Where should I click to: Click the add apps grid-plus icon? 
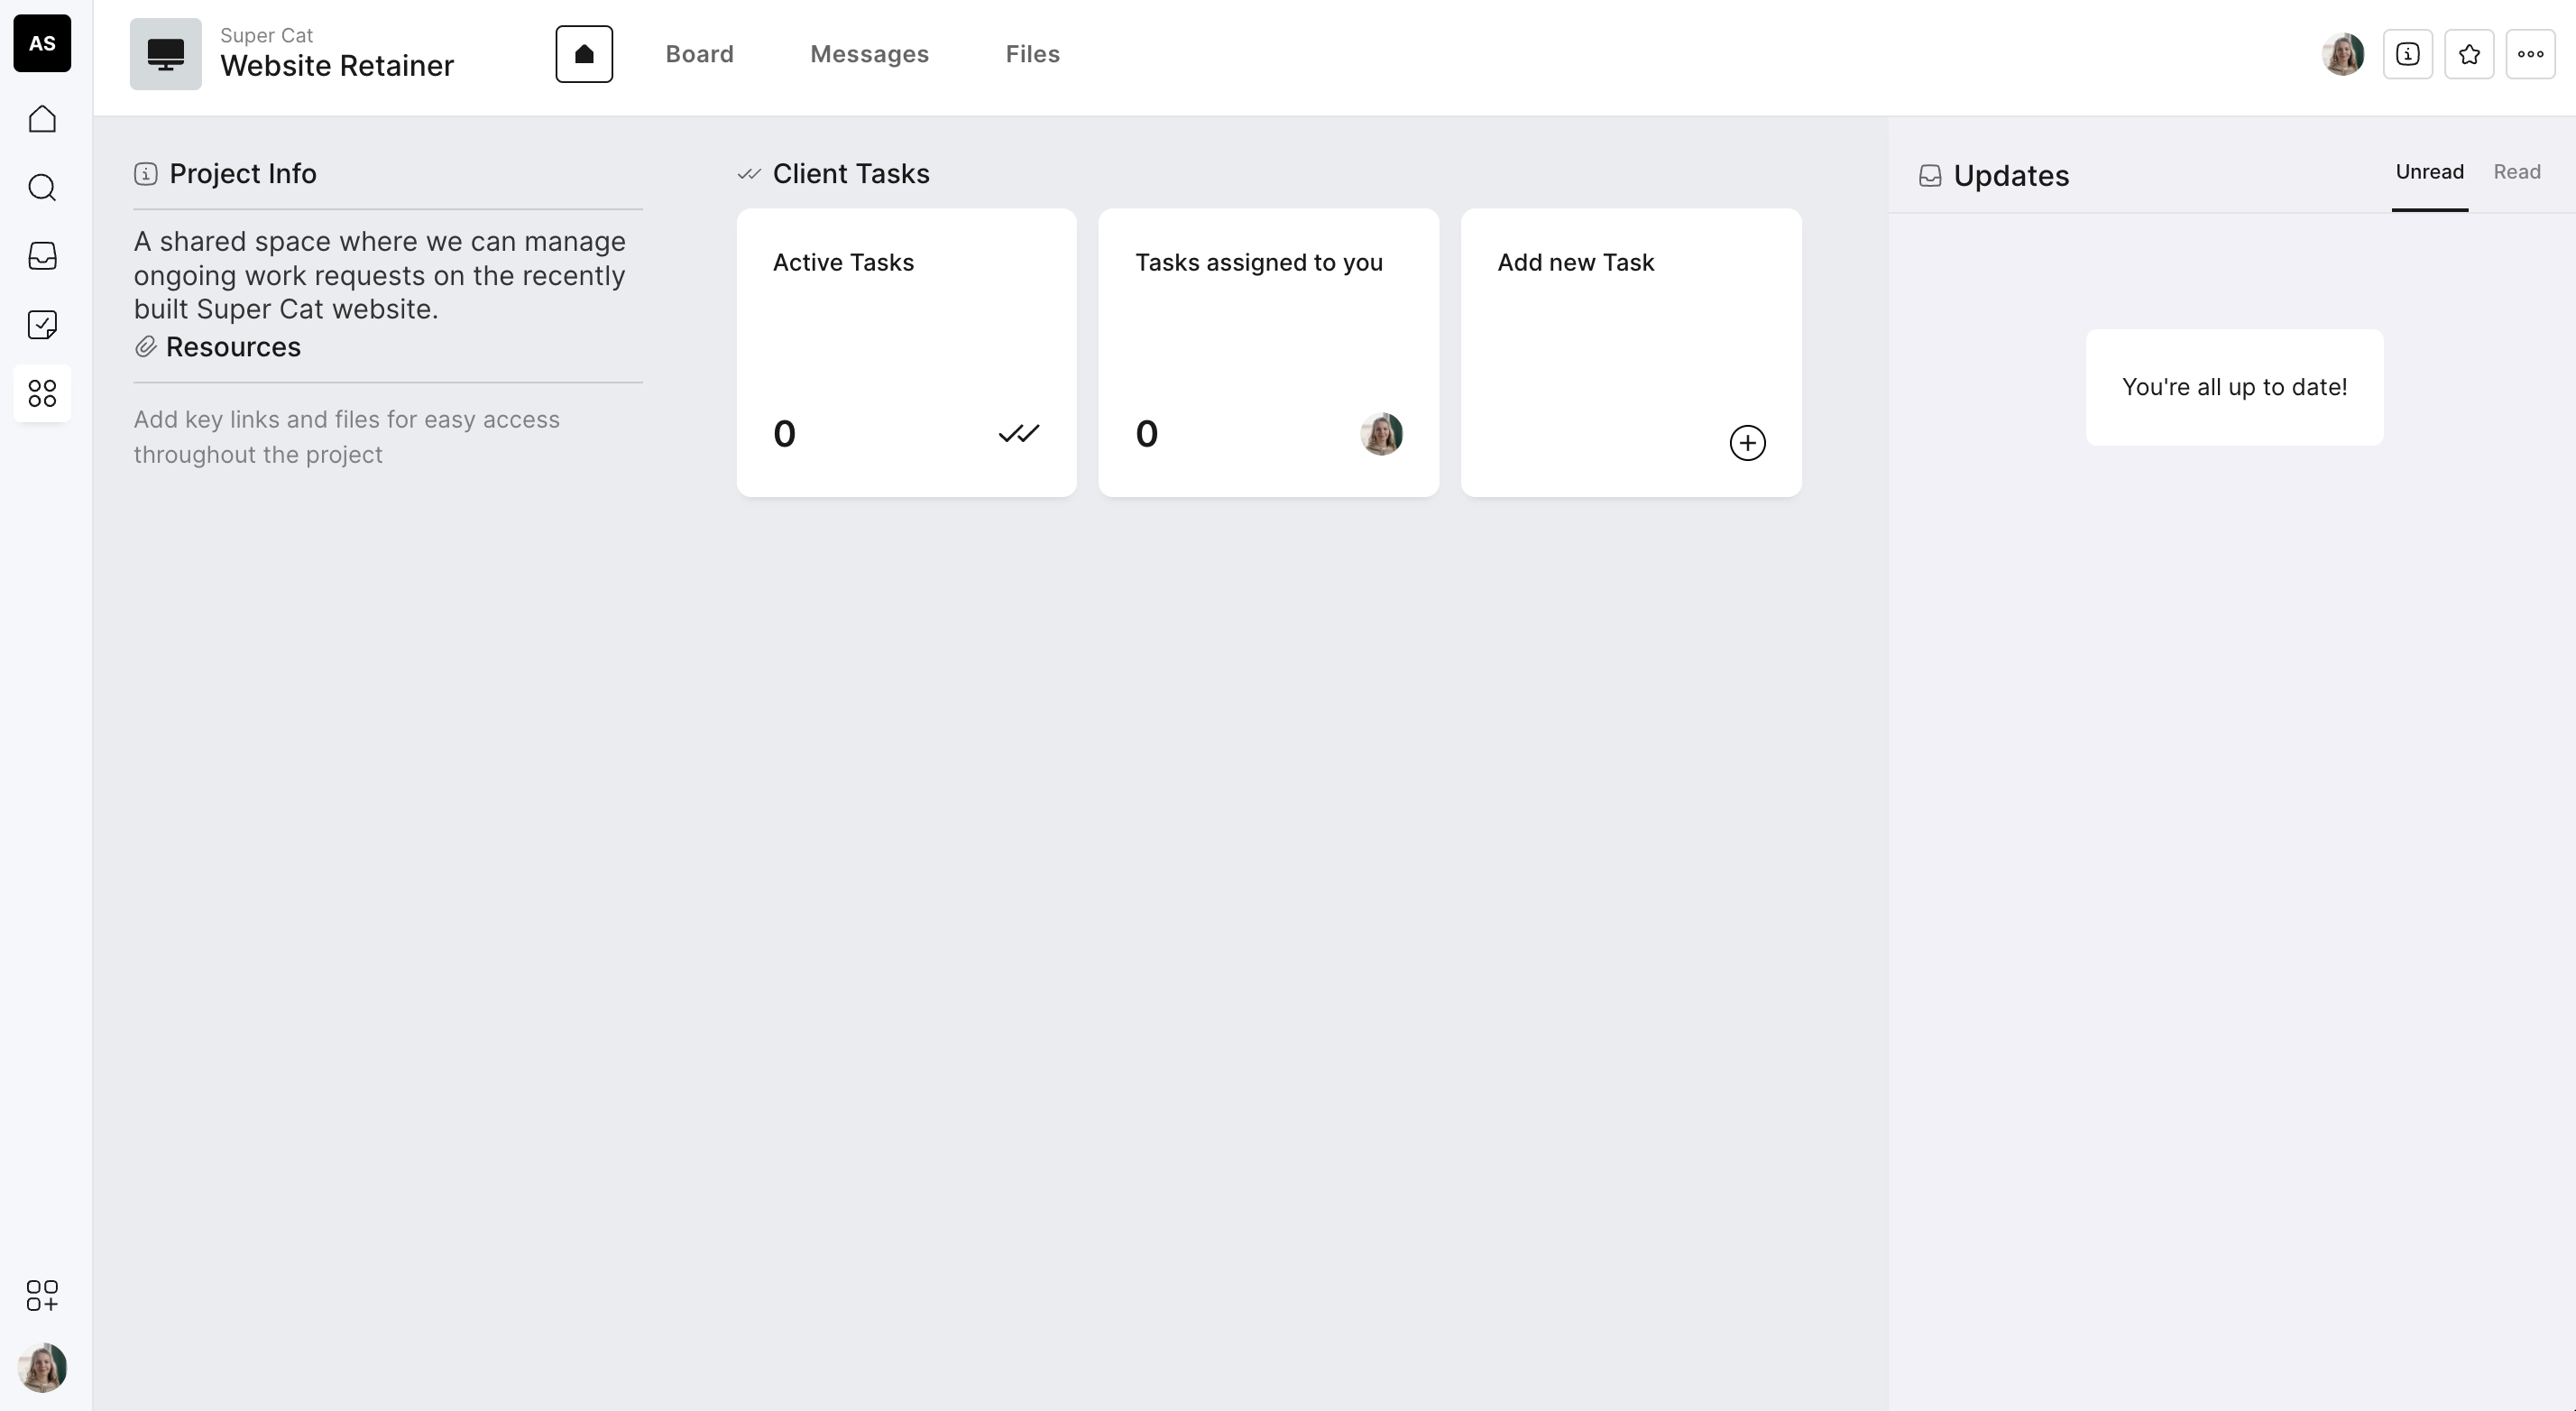tap(42, 1295)
